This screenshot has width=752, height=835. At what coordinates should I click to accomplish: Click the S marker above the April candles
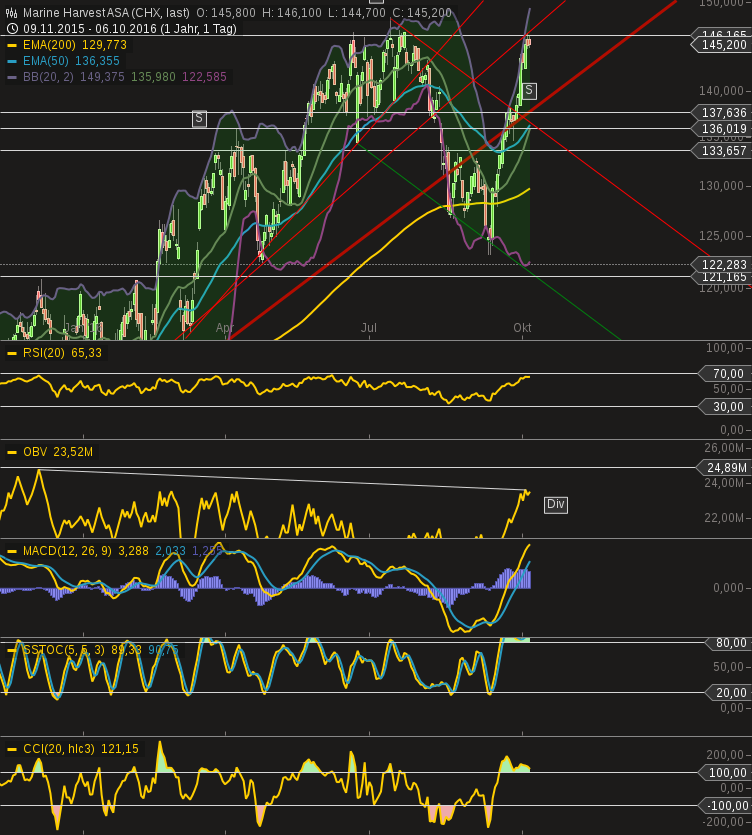tap(199, 118)
